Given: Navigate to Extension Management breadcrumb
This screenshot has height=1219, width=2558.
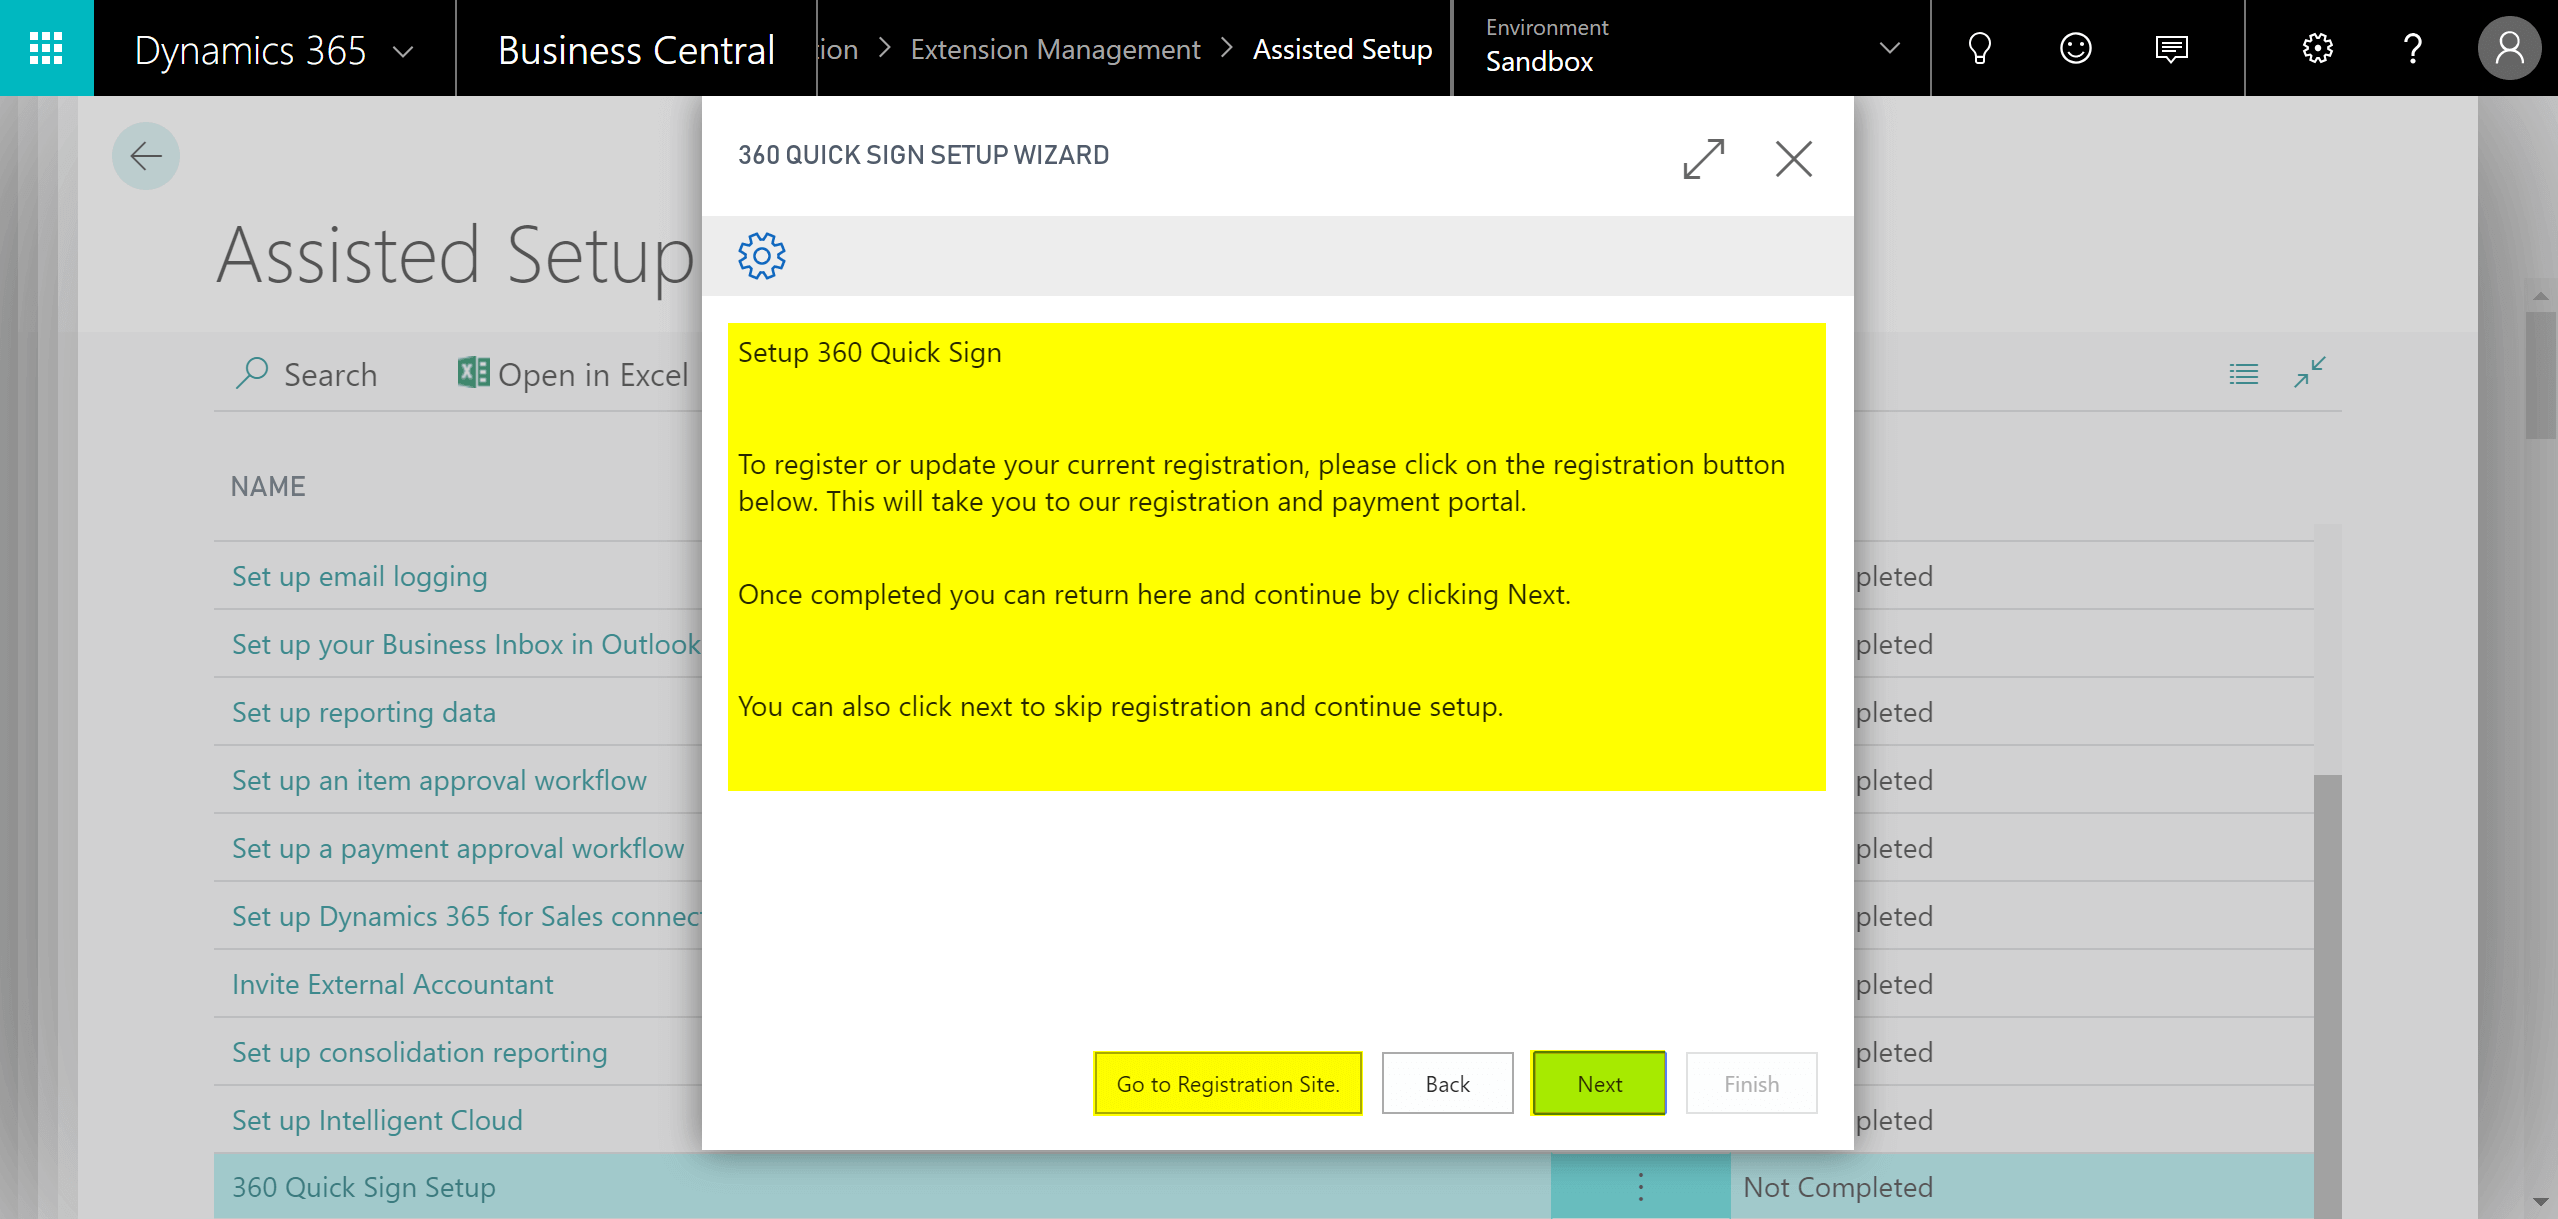Looking at the screenshot, I should (x=1056, y=48).
